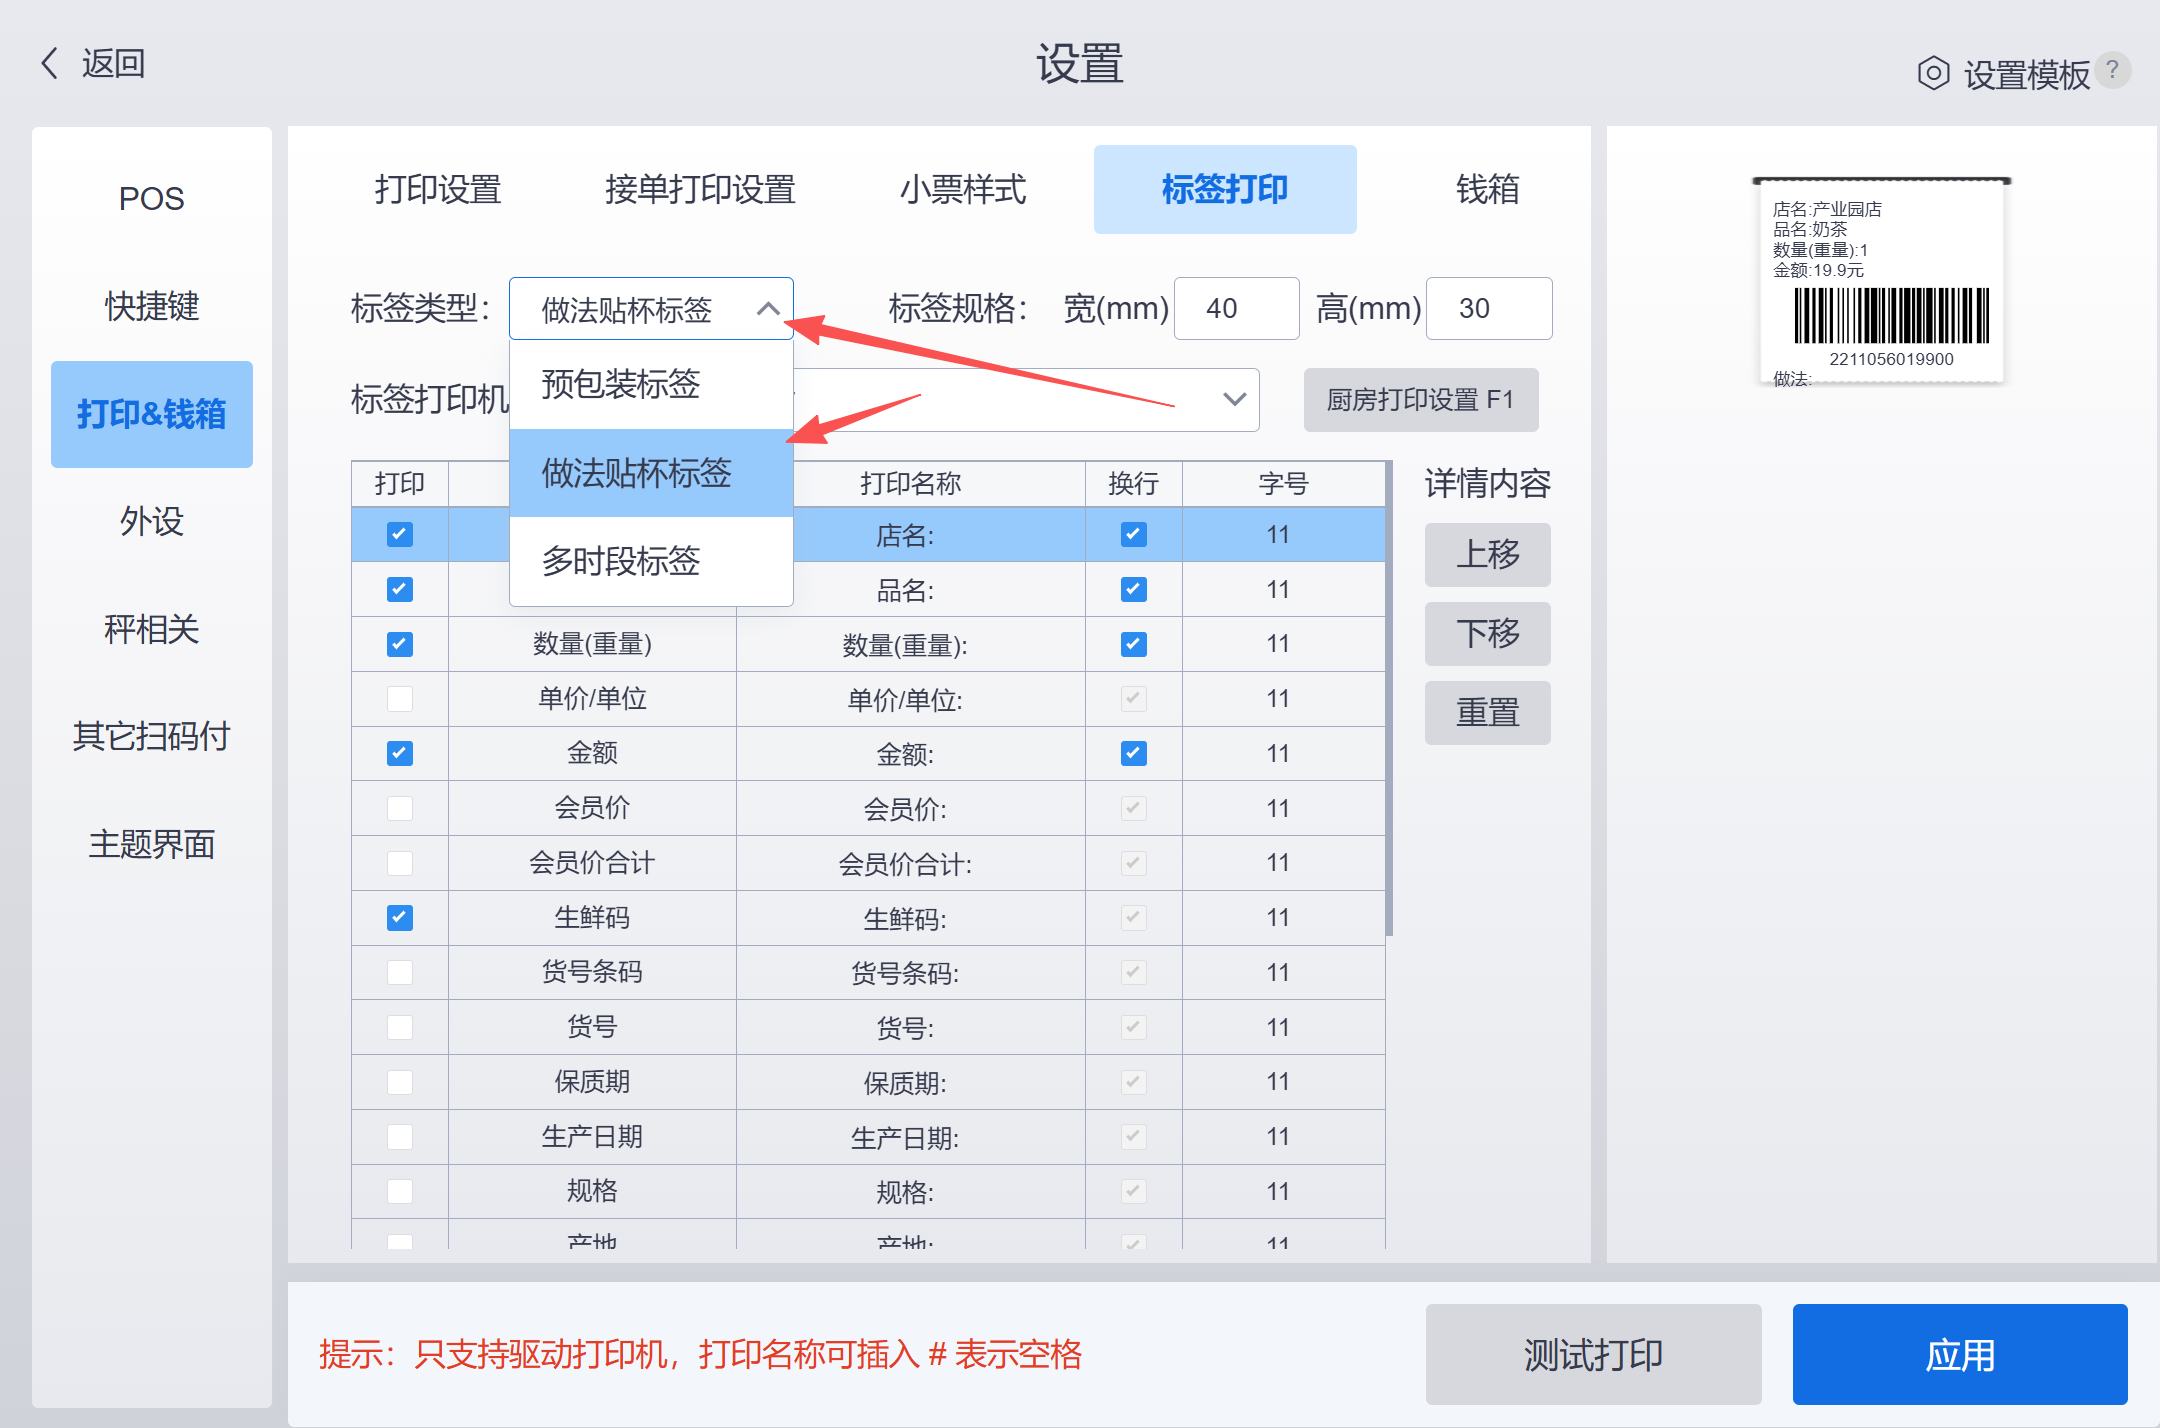Click the 下移 button
Screen dimensions: 2160x1428
point(1487,634)
